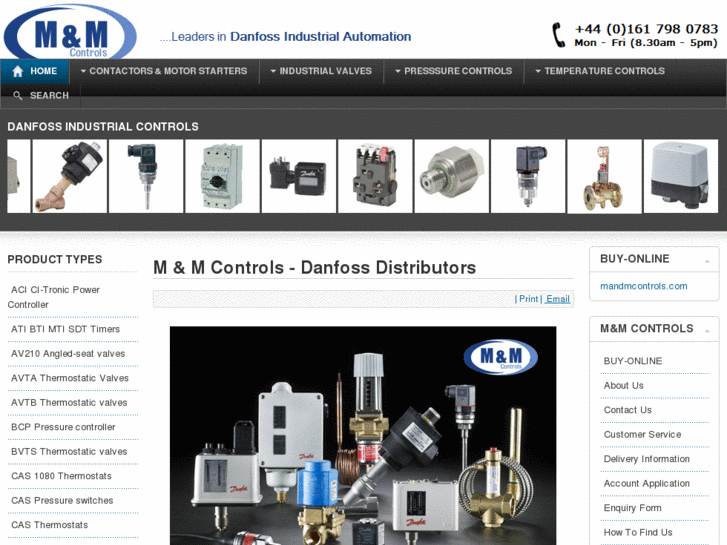Screen dimensions: 727x545
Task: Select the partially visible first carousel thumbnail
Action: click(19, 176)
